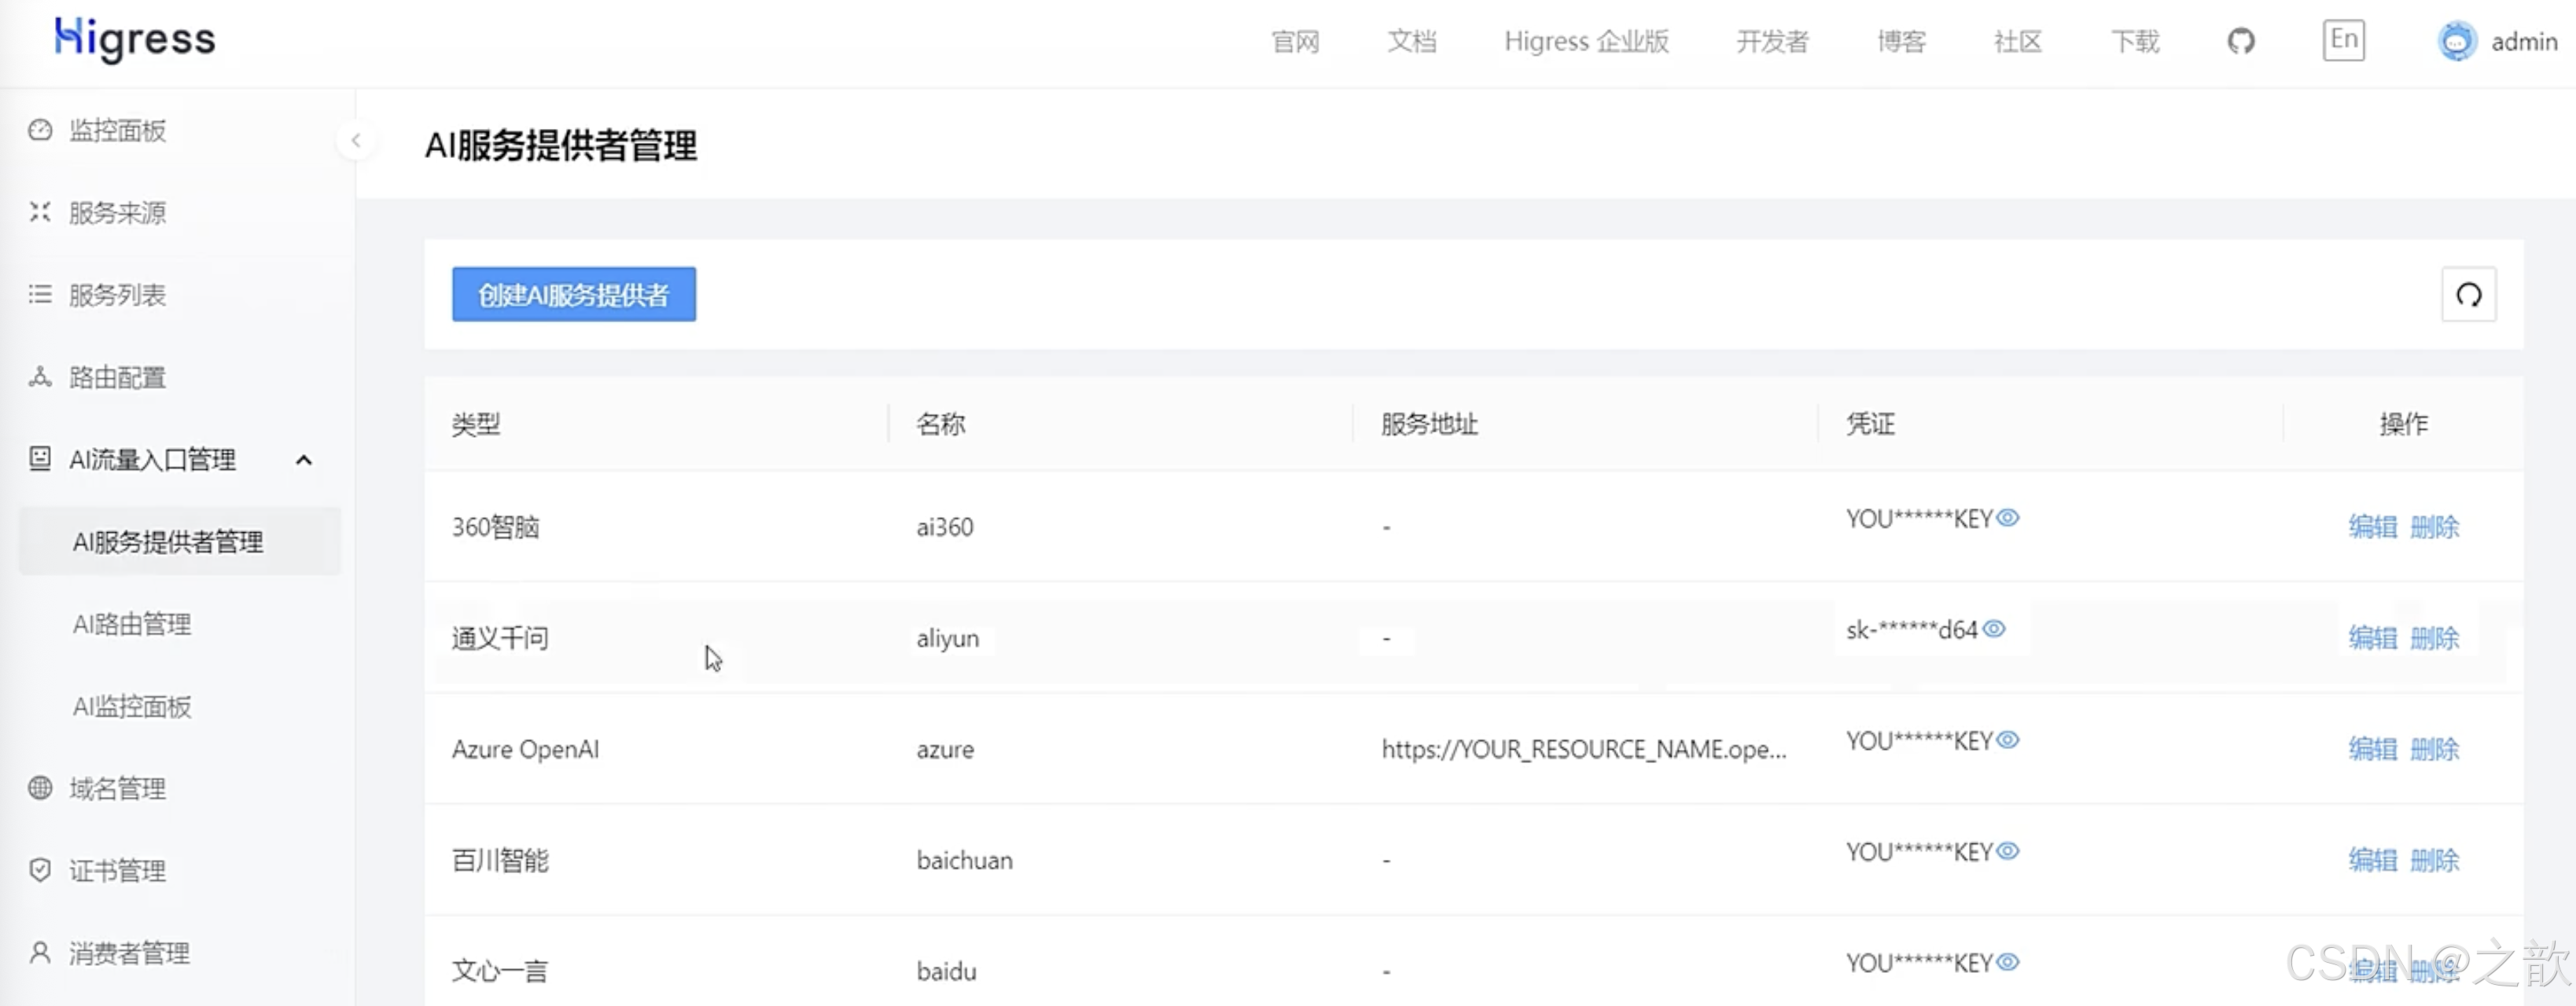Click the refresh list icon button
This screenshot has width=2576, height=1006.
pyautogui.click(x=2468, y=295)
